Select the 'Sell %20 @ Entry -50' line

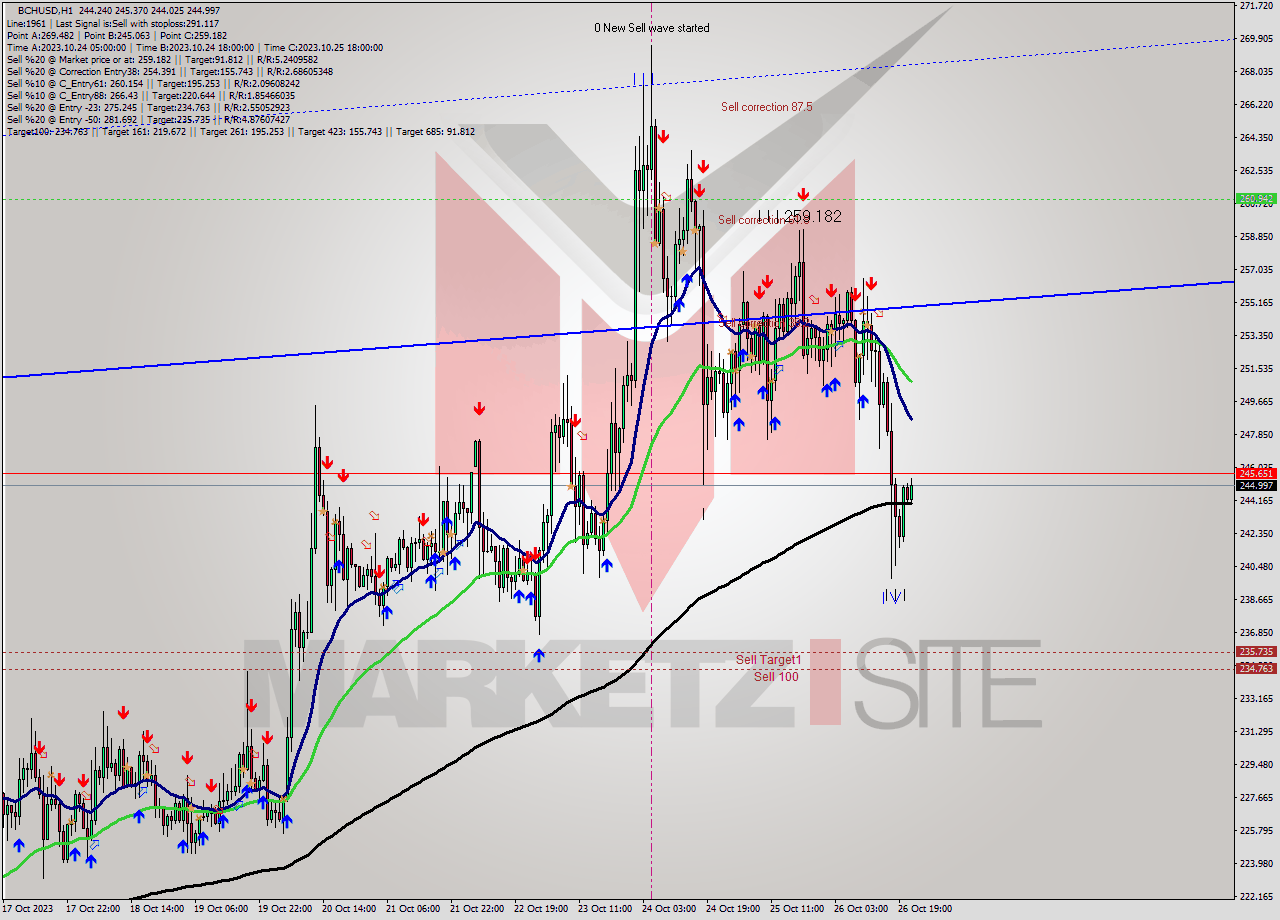[148, 119]
